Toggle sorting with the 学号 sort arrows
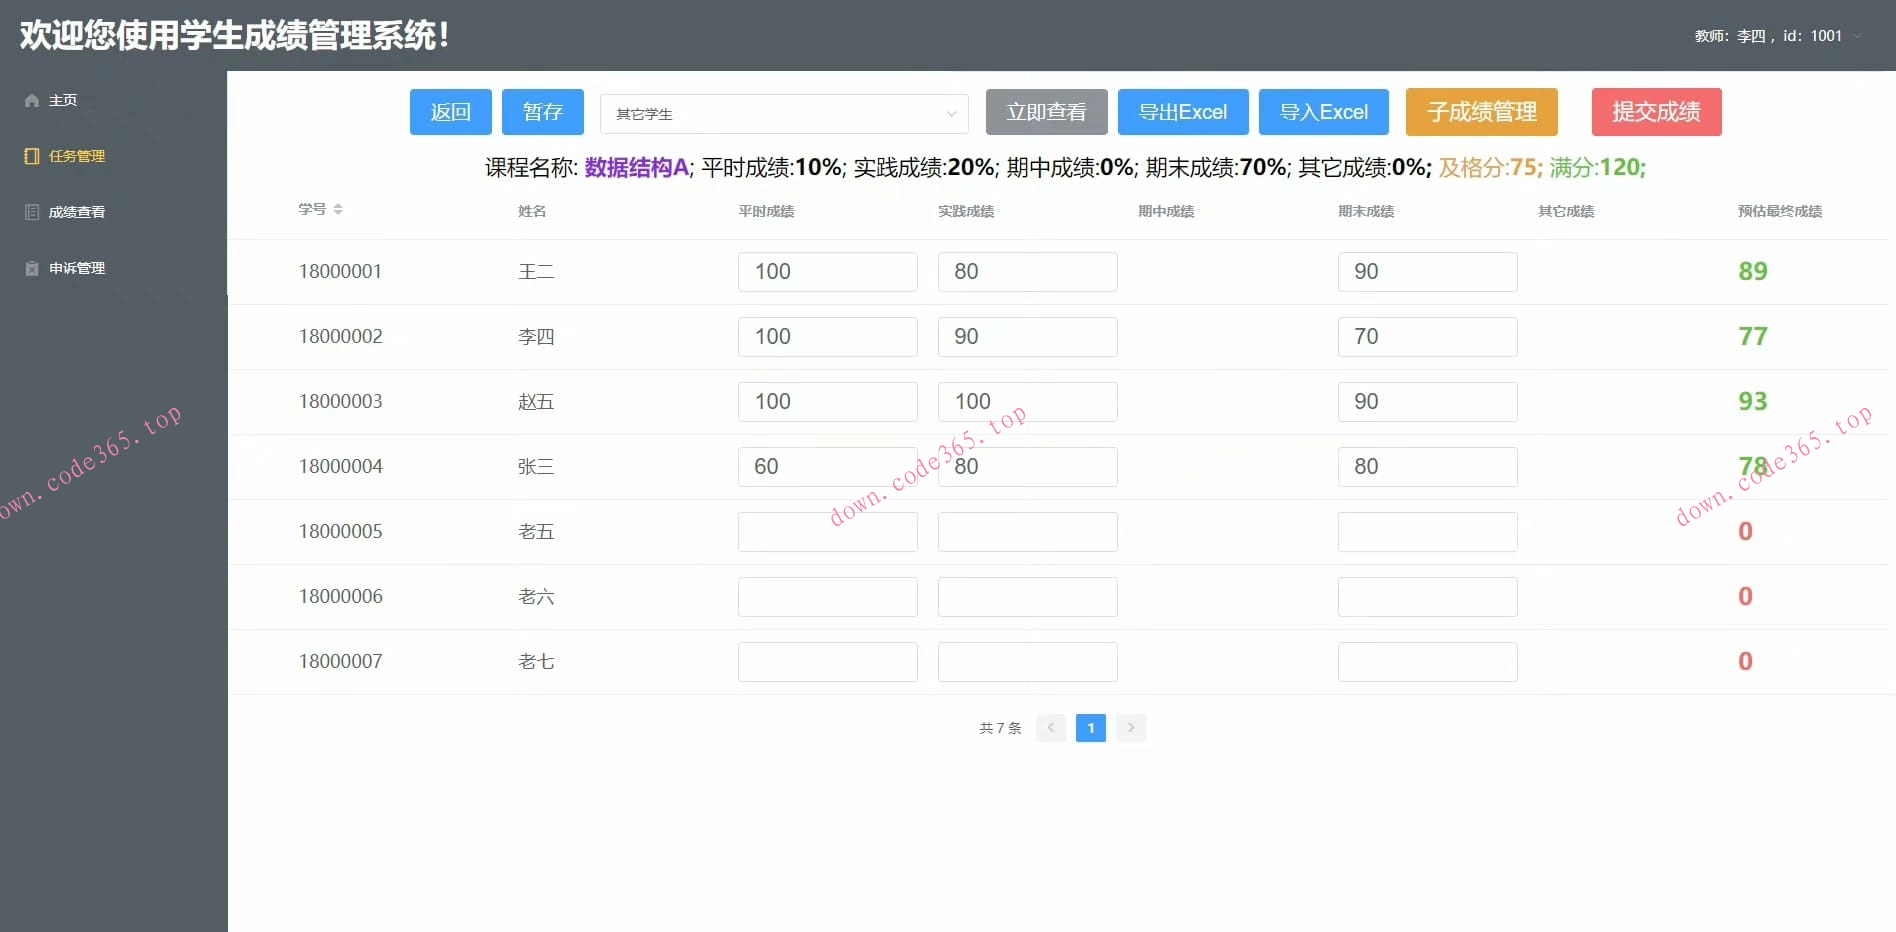This screenshot has height=932, width=1896. (x=338, y=209)
